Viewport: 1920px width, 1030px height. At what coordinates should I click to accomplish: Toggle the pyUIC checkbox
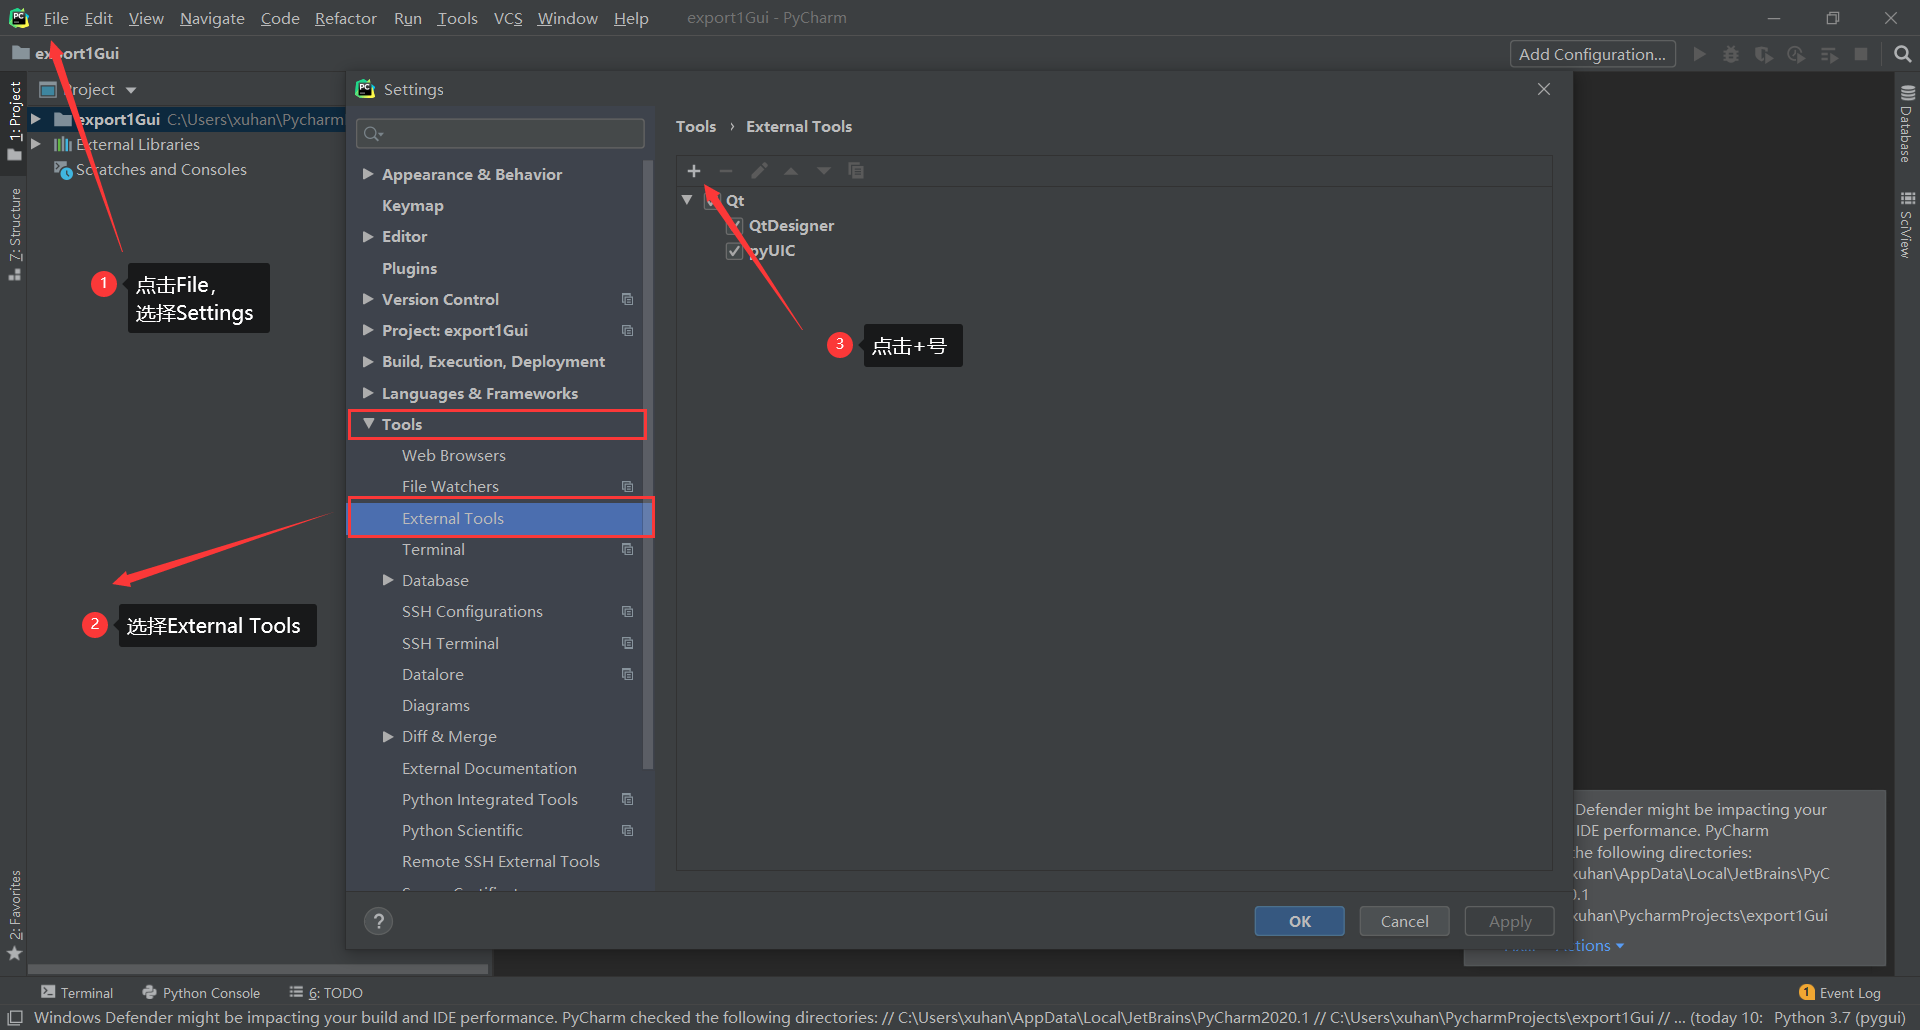tap(735, 251)
